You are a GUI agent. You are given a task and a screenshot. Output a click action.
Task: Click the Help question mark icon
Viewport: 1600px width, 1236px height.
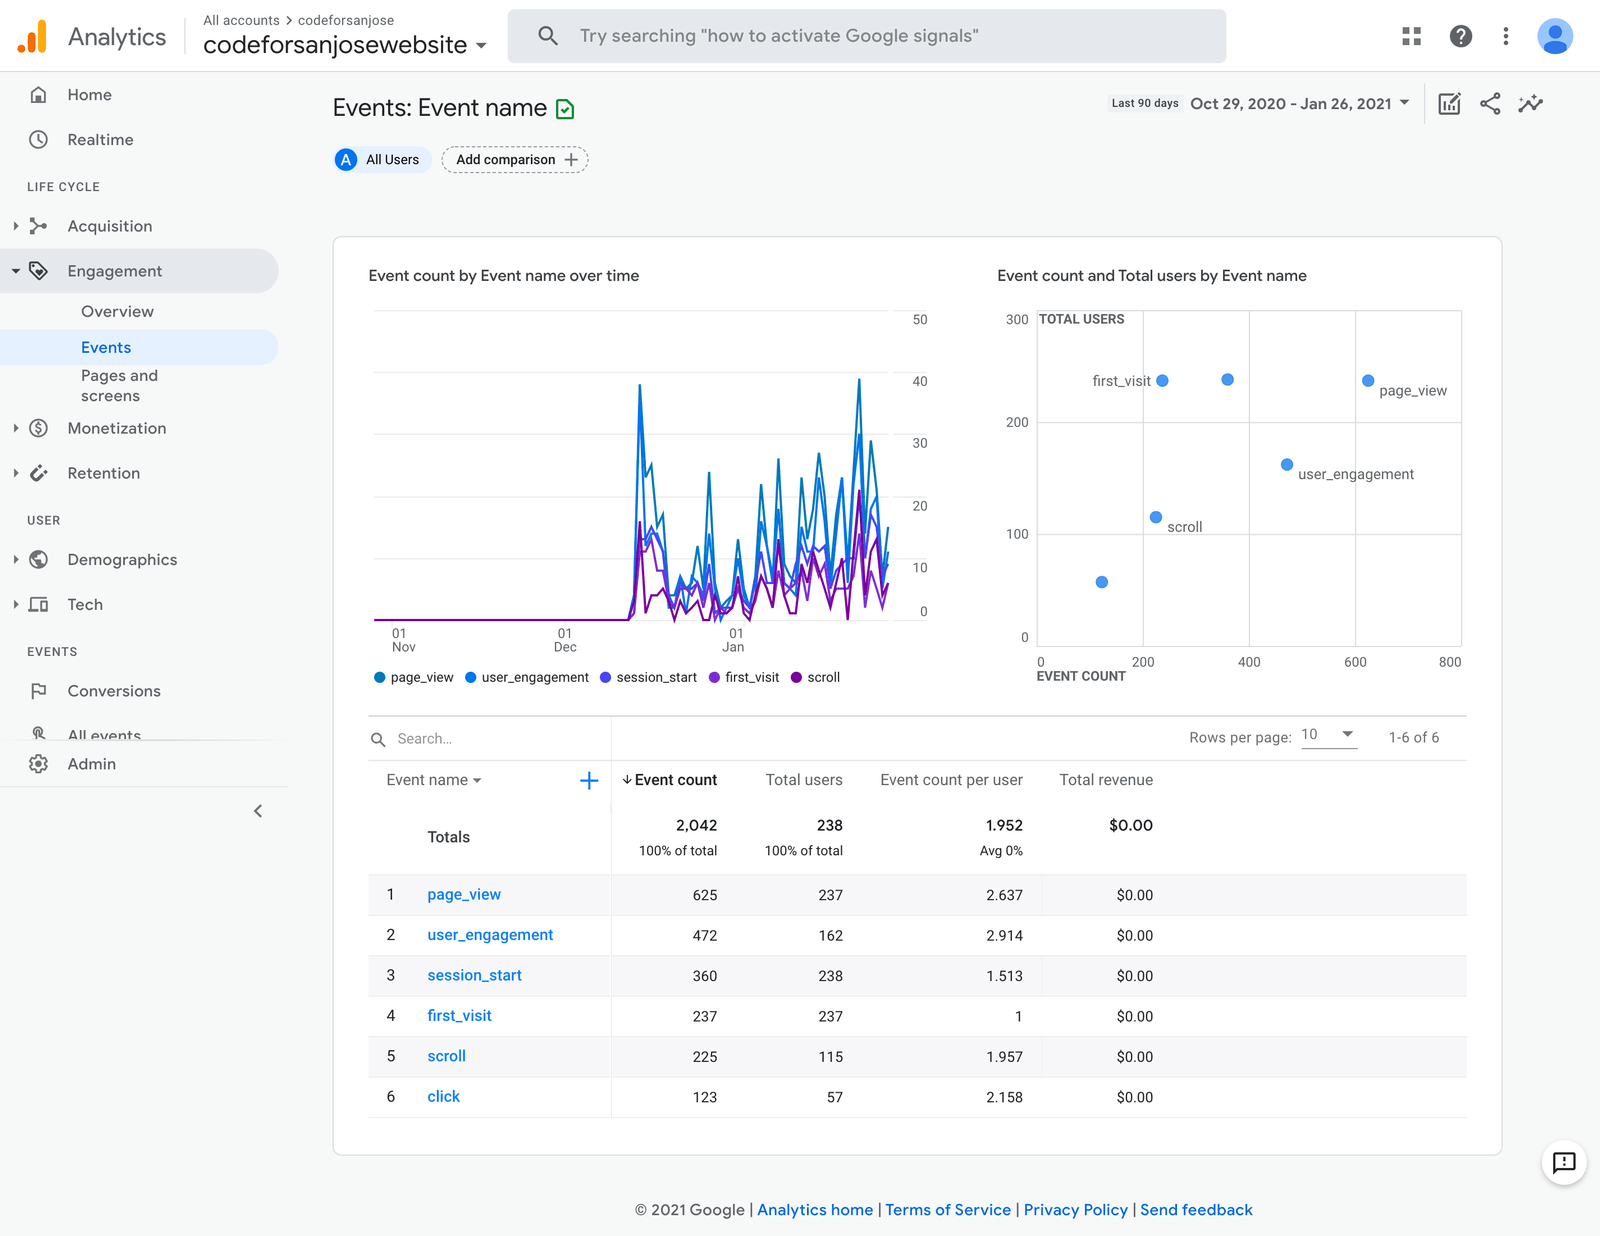(1460, 37)
